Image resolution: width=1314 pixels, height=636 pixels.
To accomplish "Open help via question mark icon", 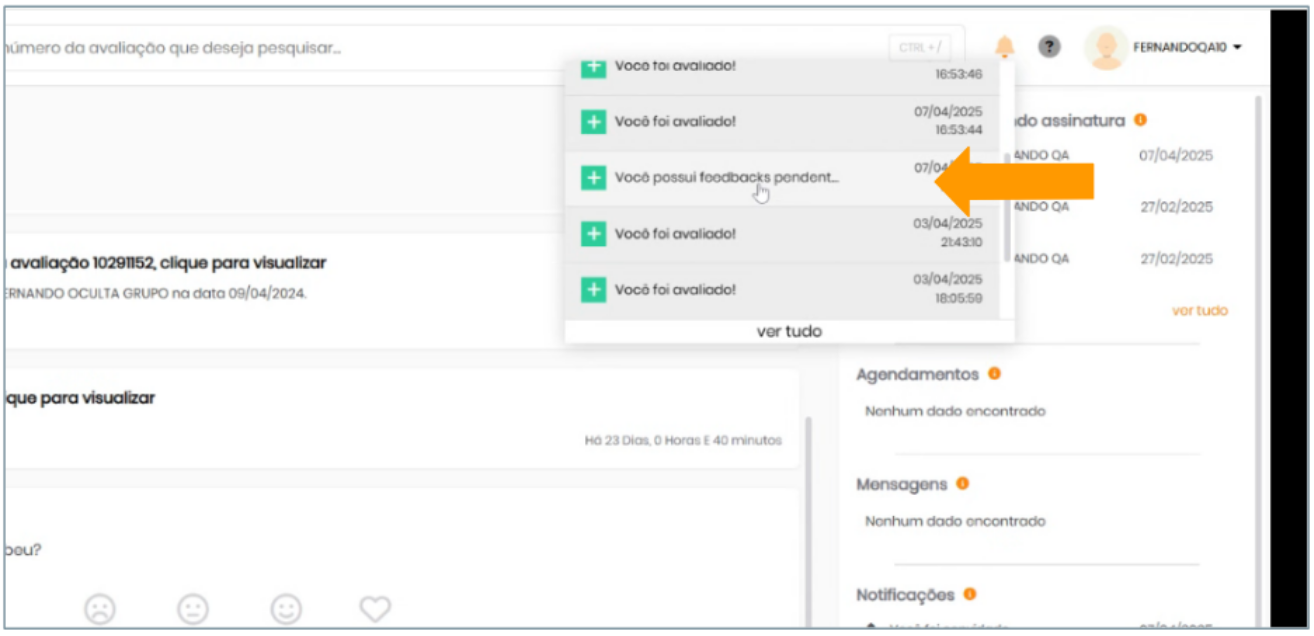I will pyautogui.click(x=1049, y=46).
